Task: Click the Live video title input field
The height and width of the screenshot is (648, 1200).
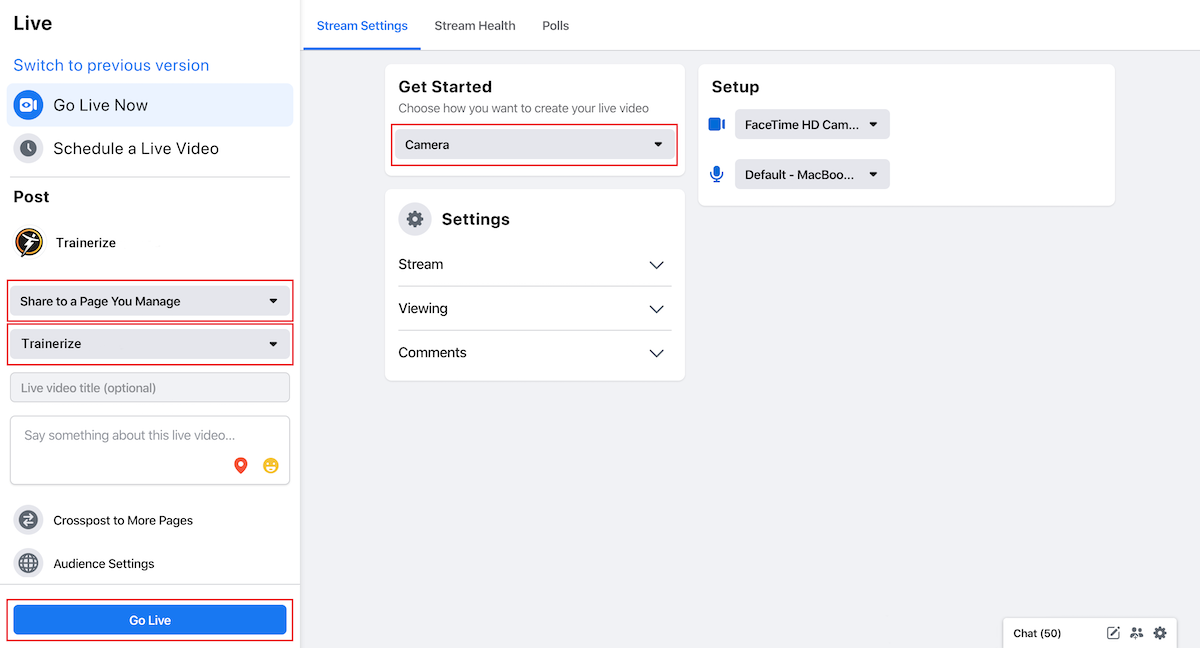Action: click(150, 388)
